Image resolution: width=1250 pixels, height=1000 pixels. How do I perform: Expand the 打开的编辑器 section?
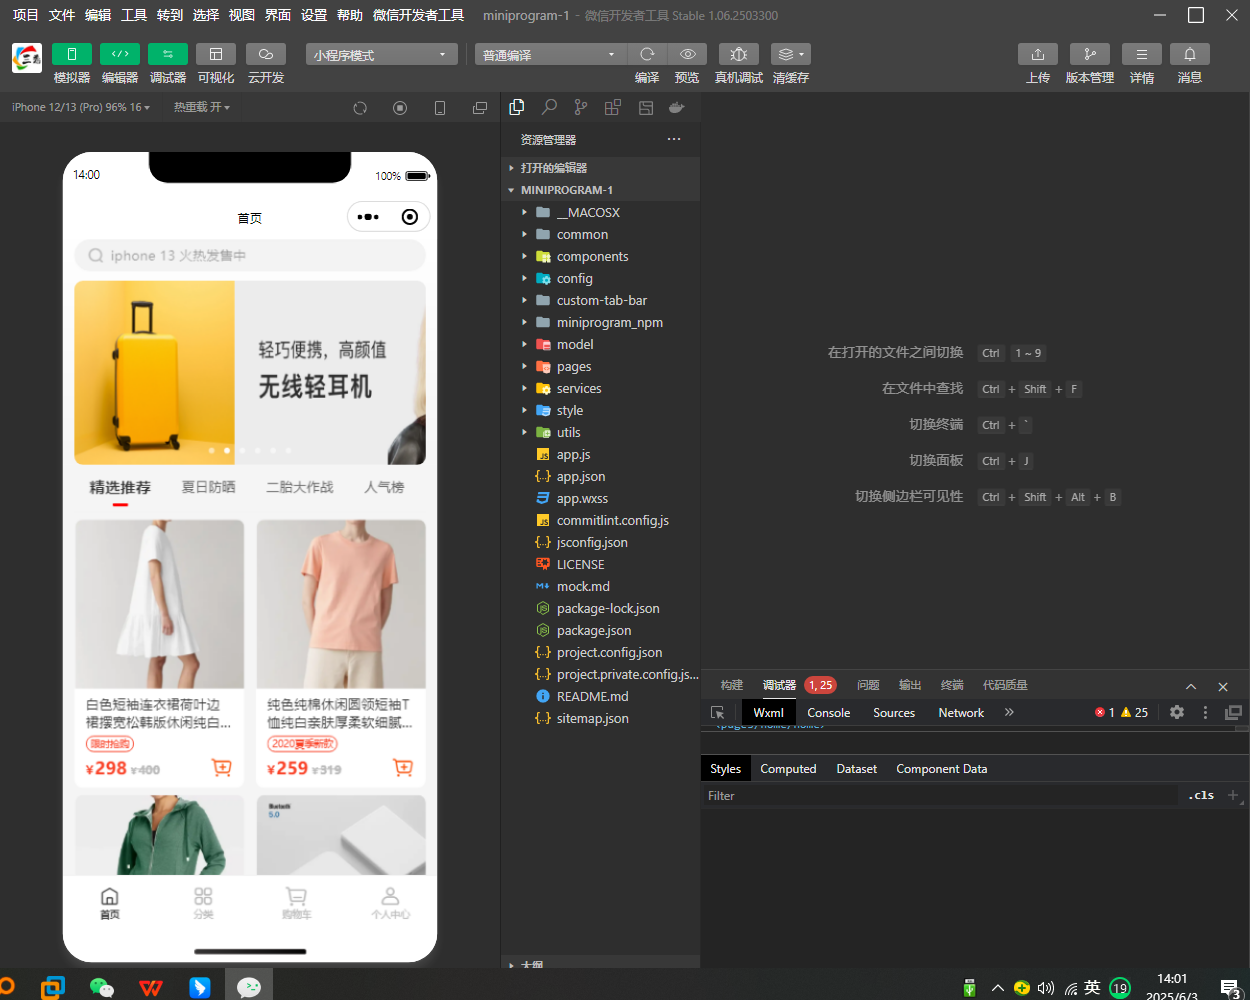tap(600, 168)
